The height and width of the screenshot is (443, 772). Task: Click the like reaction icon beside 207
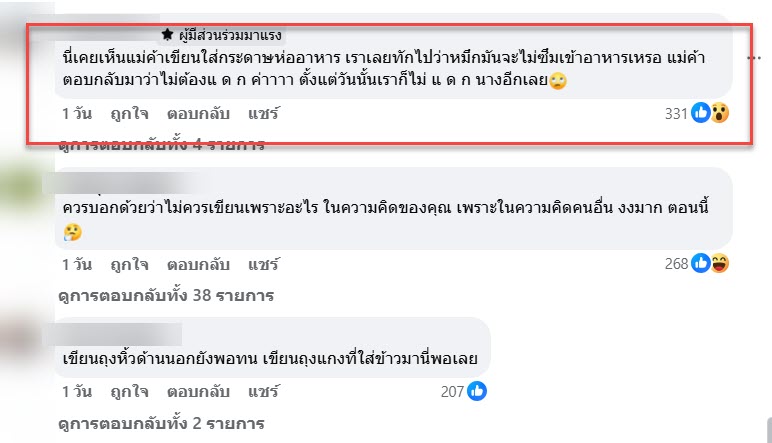(477, 391)
